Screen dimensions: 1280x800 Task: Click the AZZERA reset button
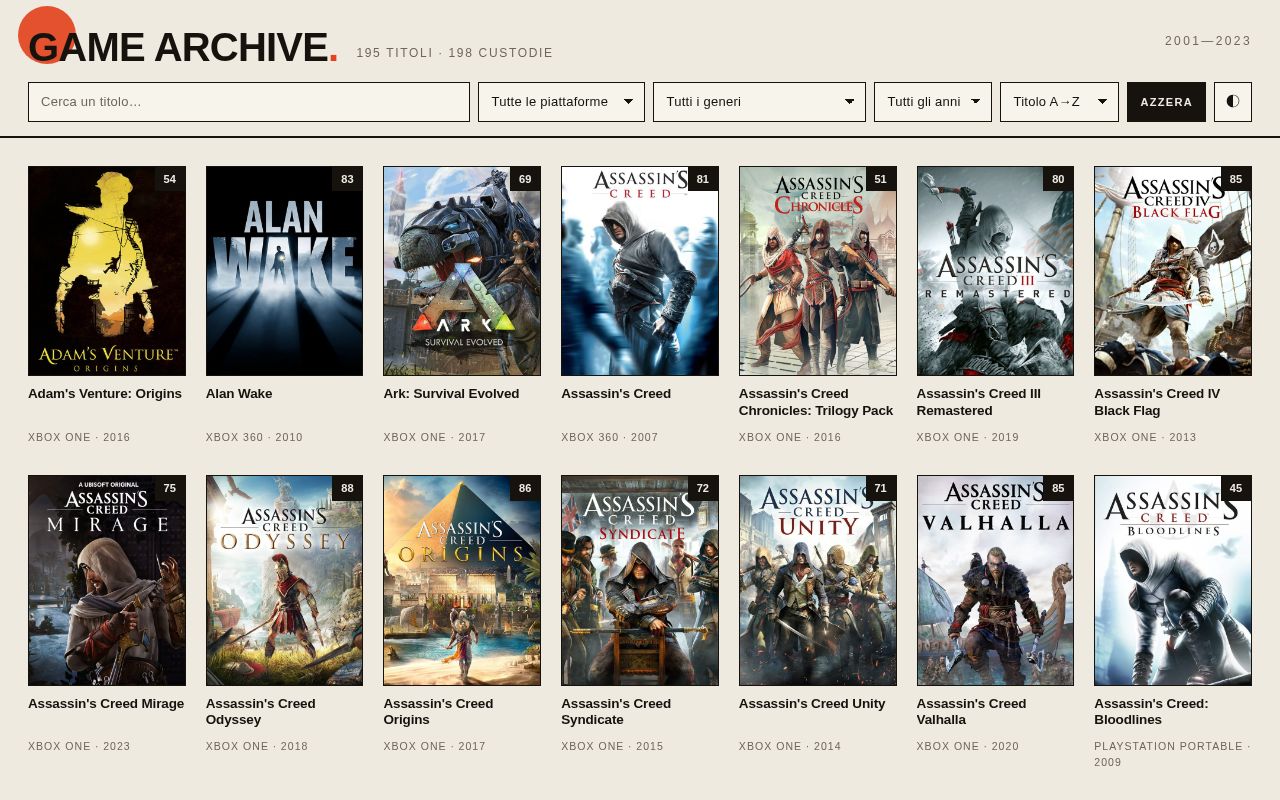click(x=1166, y=102)
